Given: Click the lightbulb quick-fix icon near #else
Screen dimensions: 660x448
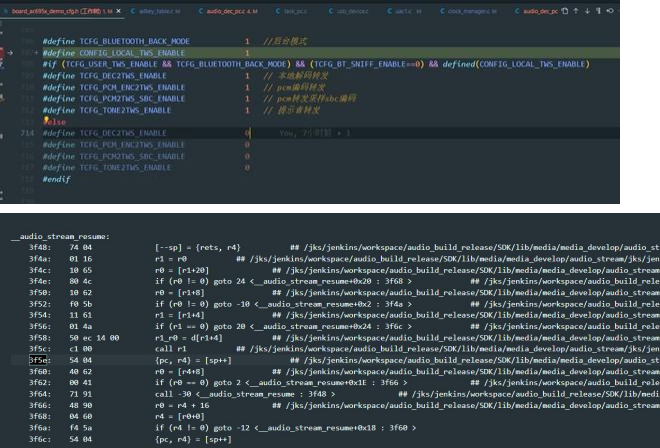Looking at the screenshot, I should click(x=46, y=120).
